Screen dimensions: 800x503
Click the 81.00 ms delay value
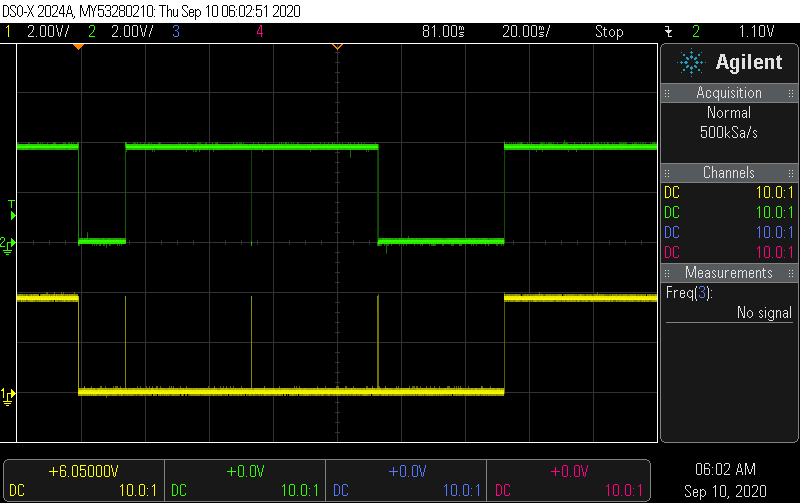pyautogui.click(x=443, y=32)
